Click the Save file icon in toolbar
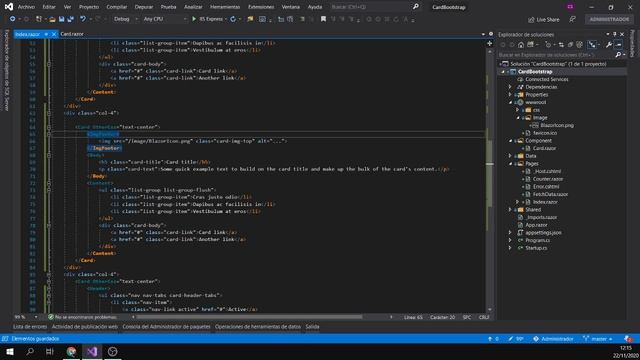The height and width of the screenshot is (360, 640). coord(61,19)
